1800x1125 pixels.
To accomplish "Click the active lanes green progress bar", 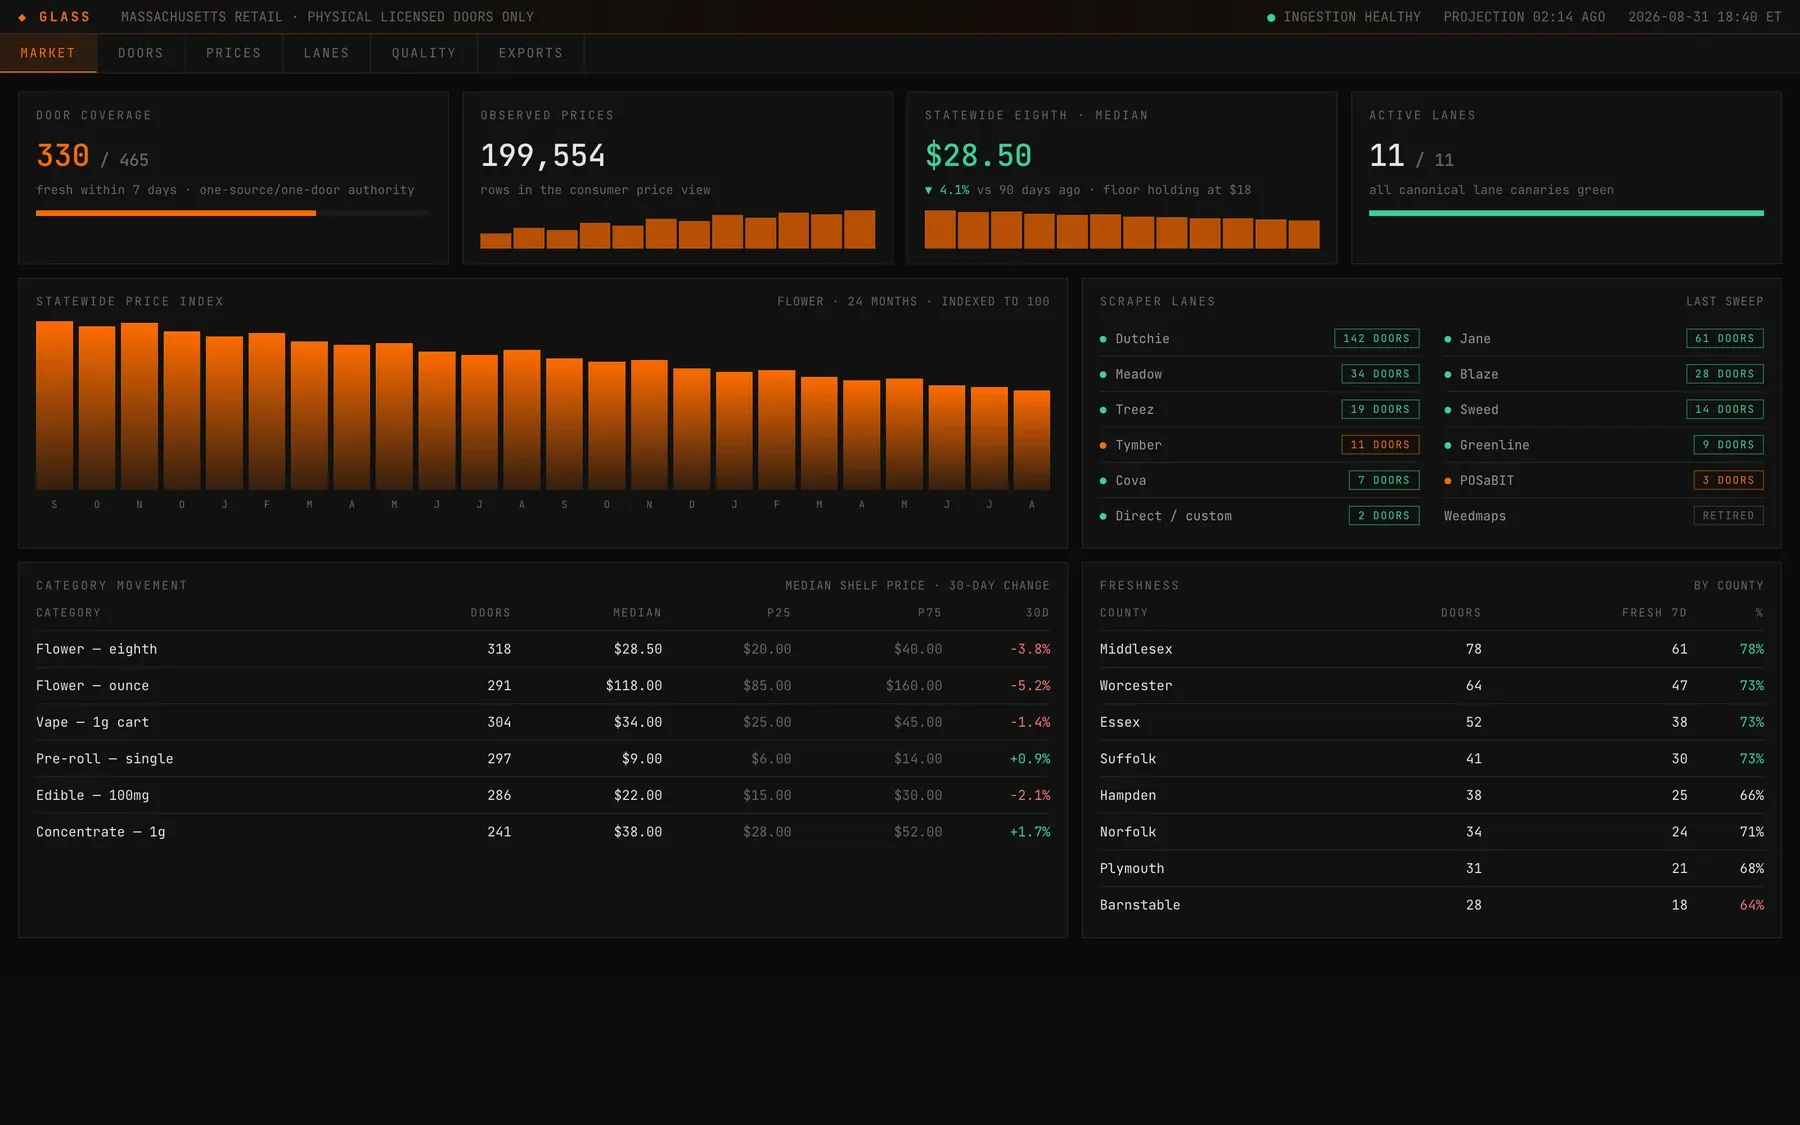I will [1566, 213].
